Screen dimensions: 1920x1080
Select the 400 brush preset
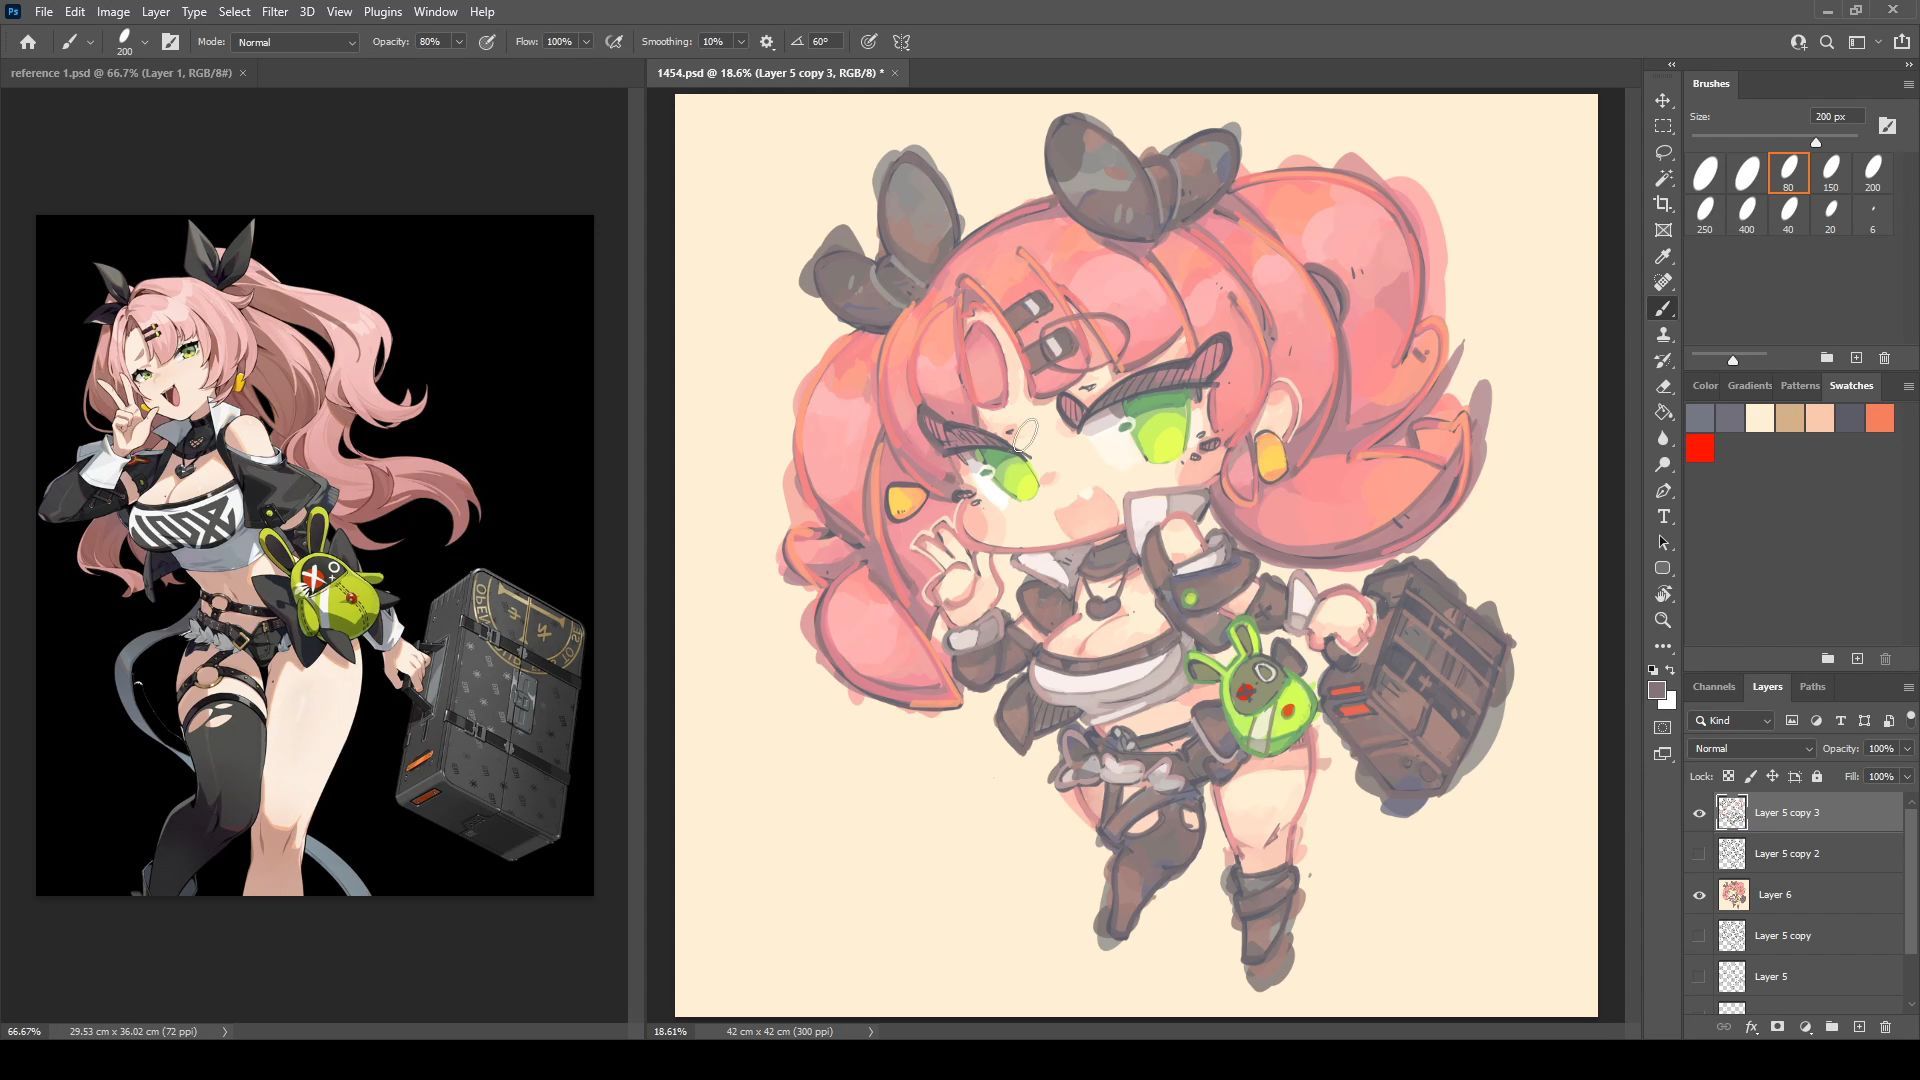pos(1746,215)
